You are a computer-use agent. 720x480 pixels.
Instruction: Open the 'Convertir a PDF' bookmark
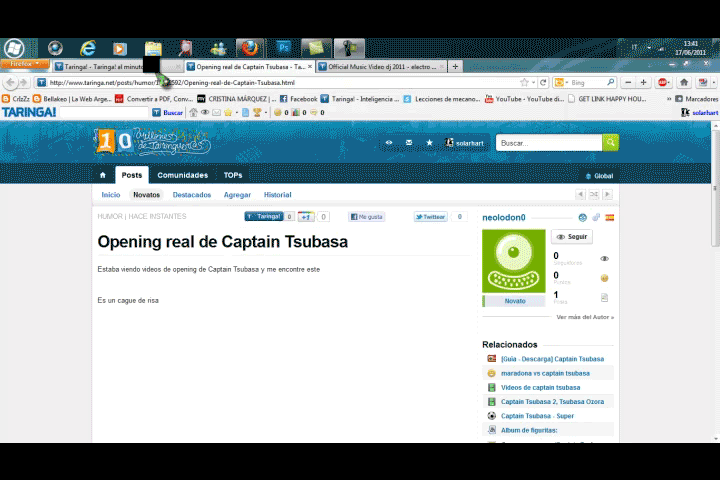coord(154,99)
